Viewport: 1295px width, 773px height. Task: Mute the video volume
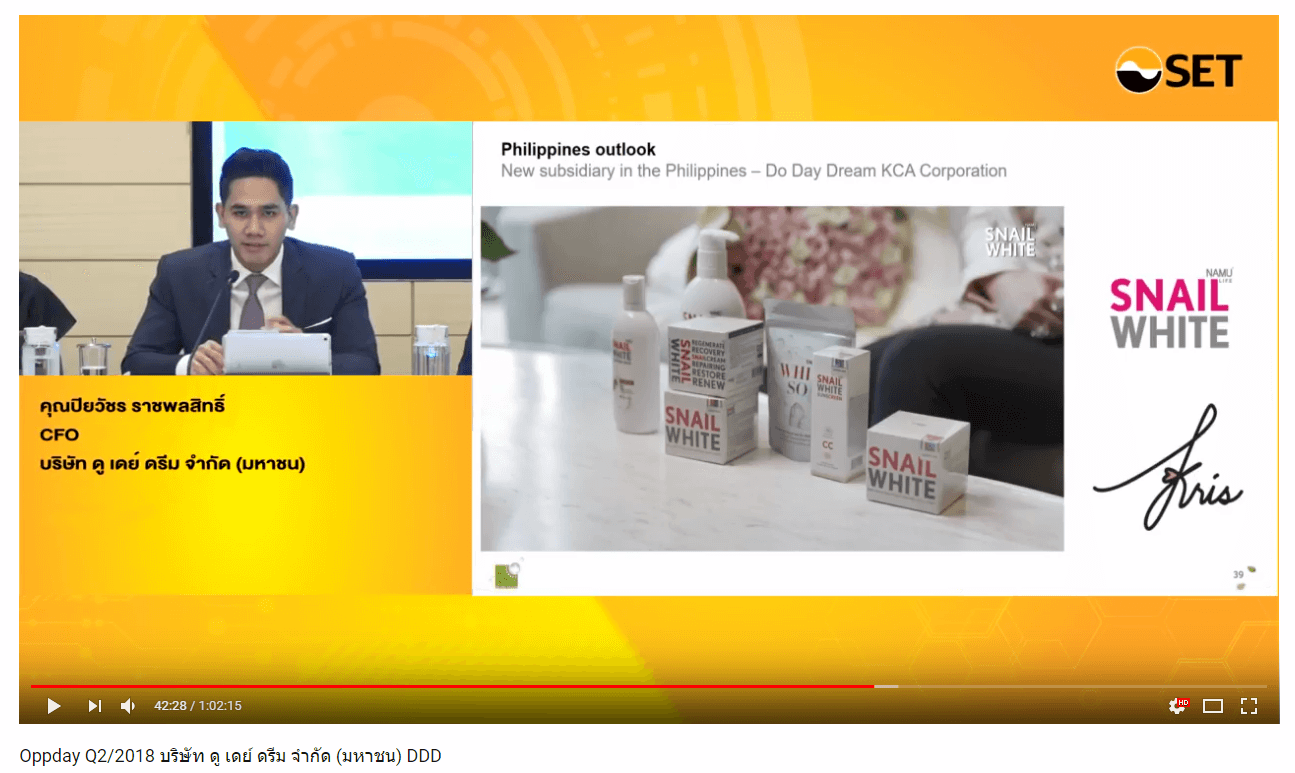[128, 706]
